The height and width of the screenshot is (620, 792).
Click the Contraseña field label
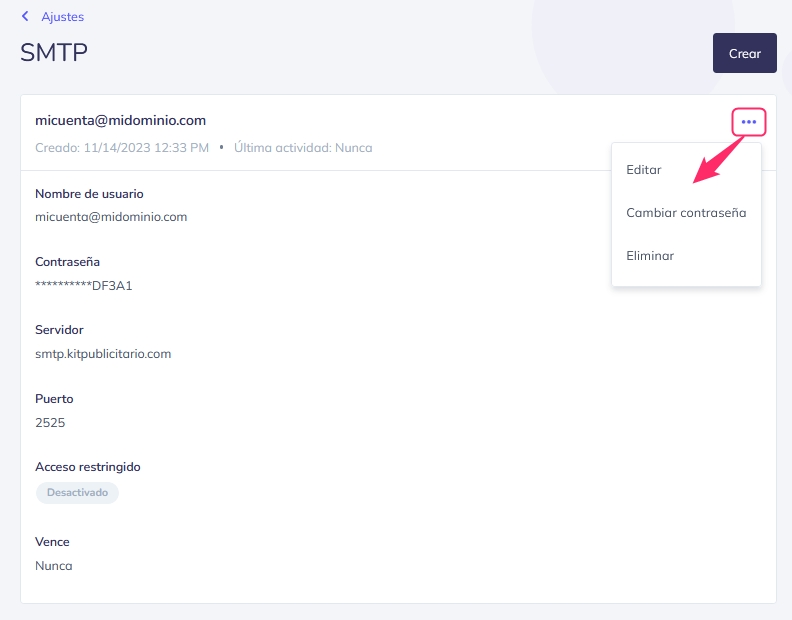click(68, 262)
